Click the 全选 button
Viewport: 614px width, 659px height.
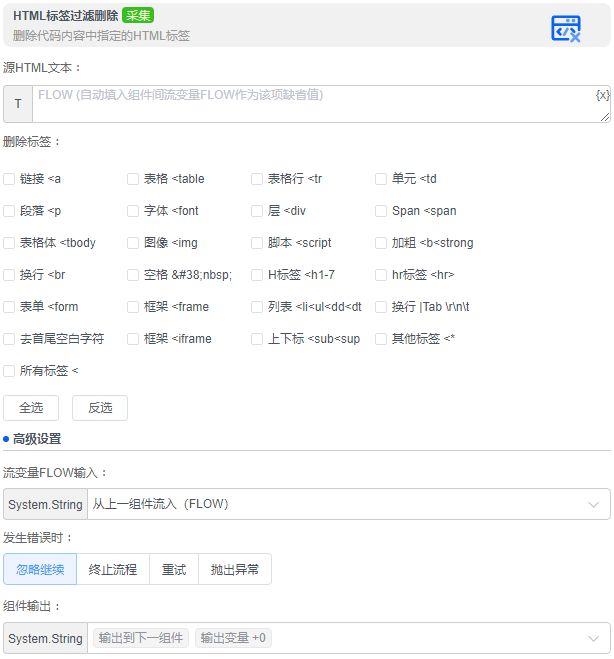click(31, 408)
